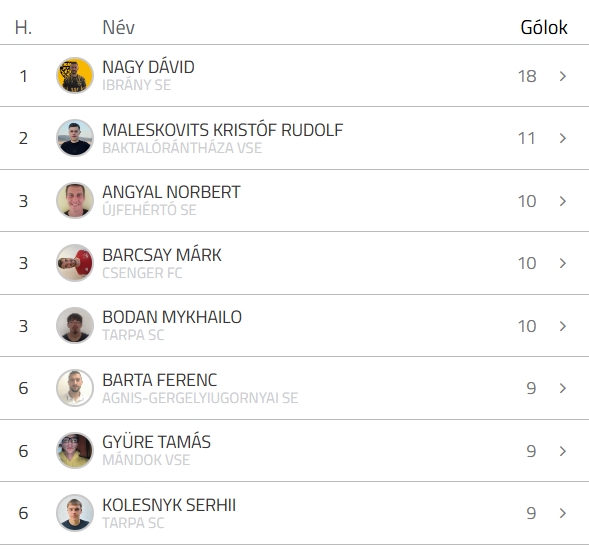Viewport: 589px width, 553px height.
Task: Expand Barta Ferenc row arrow
Action: pos(562,388)
